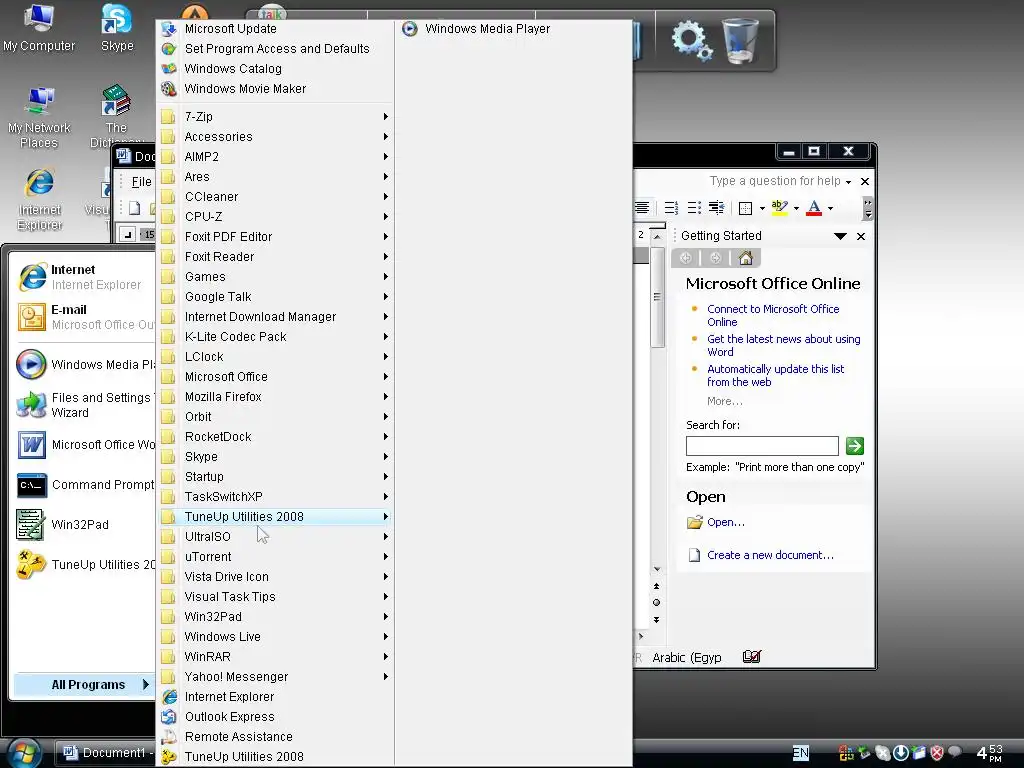Image resolution: width=1024 pixels, height=768 pixels.
Task: Click All Programs button
Action: pos(85,684)
